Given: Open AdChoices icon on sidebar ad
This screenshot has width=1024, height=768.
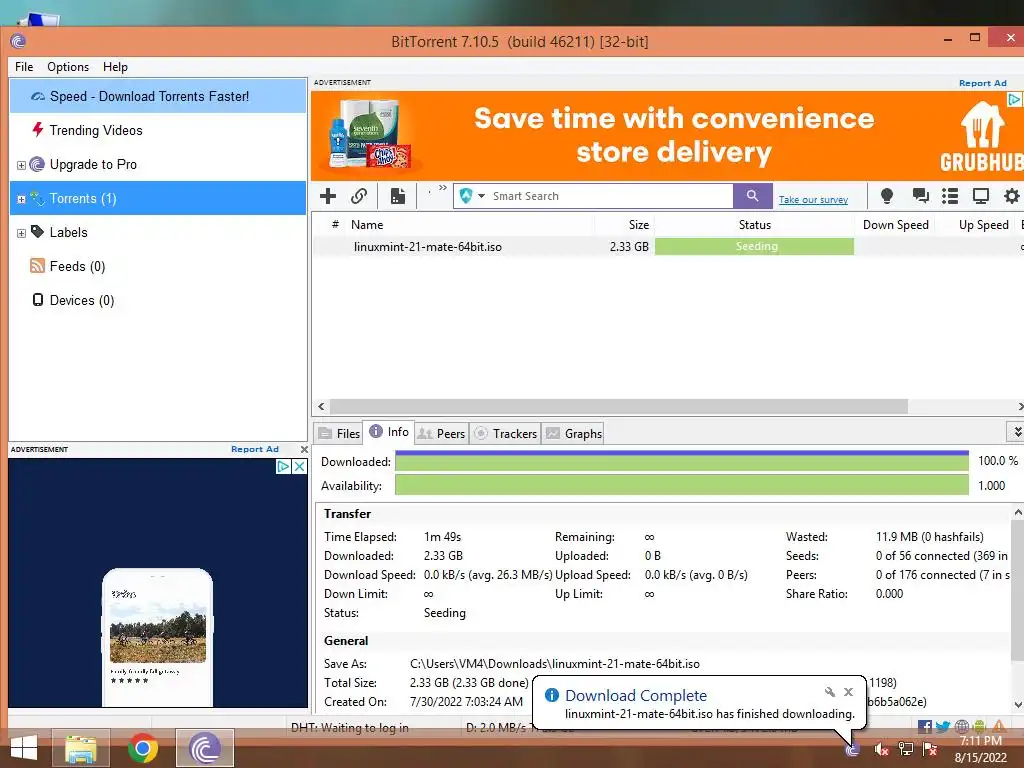Looking at the screenshot, I should click(x=283, y=466).
